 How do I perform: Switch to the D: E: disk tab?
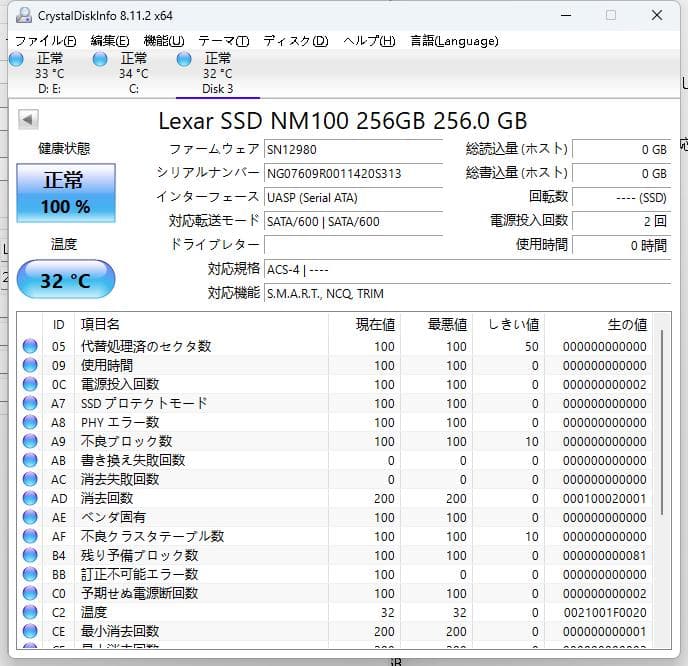coord(49,73)
